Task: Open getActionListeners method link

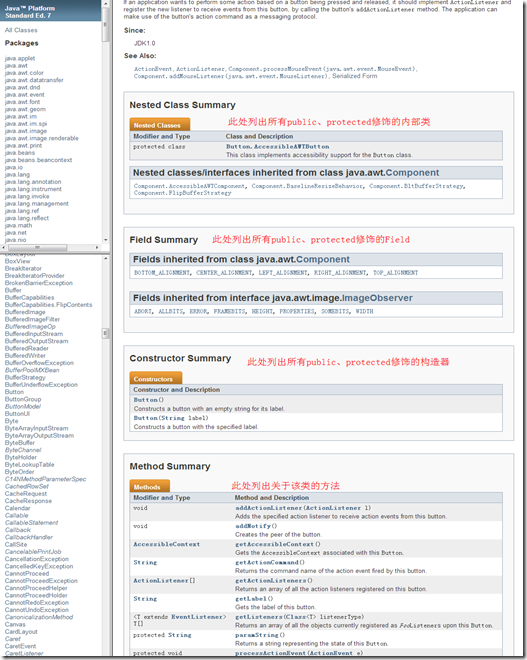Action: (270, 580)
